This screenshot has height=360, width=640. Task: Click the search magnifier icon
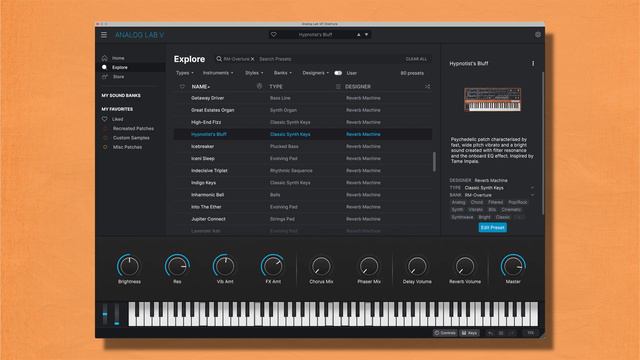[x=219, y=59]
